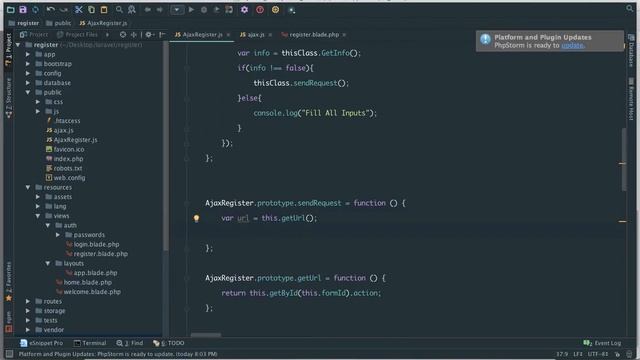
Task: Select login.blade.php in project tree
Action: (92, 244)
